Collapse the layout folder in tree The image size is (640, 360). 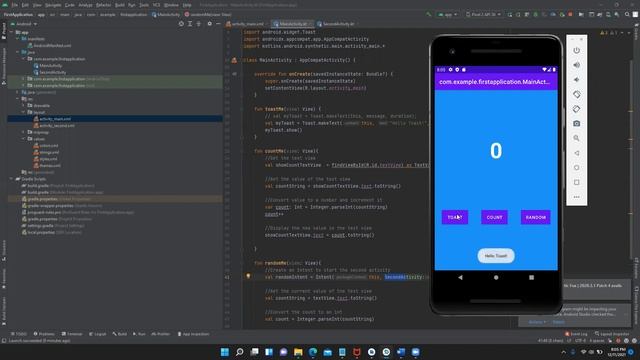(24, 112)
